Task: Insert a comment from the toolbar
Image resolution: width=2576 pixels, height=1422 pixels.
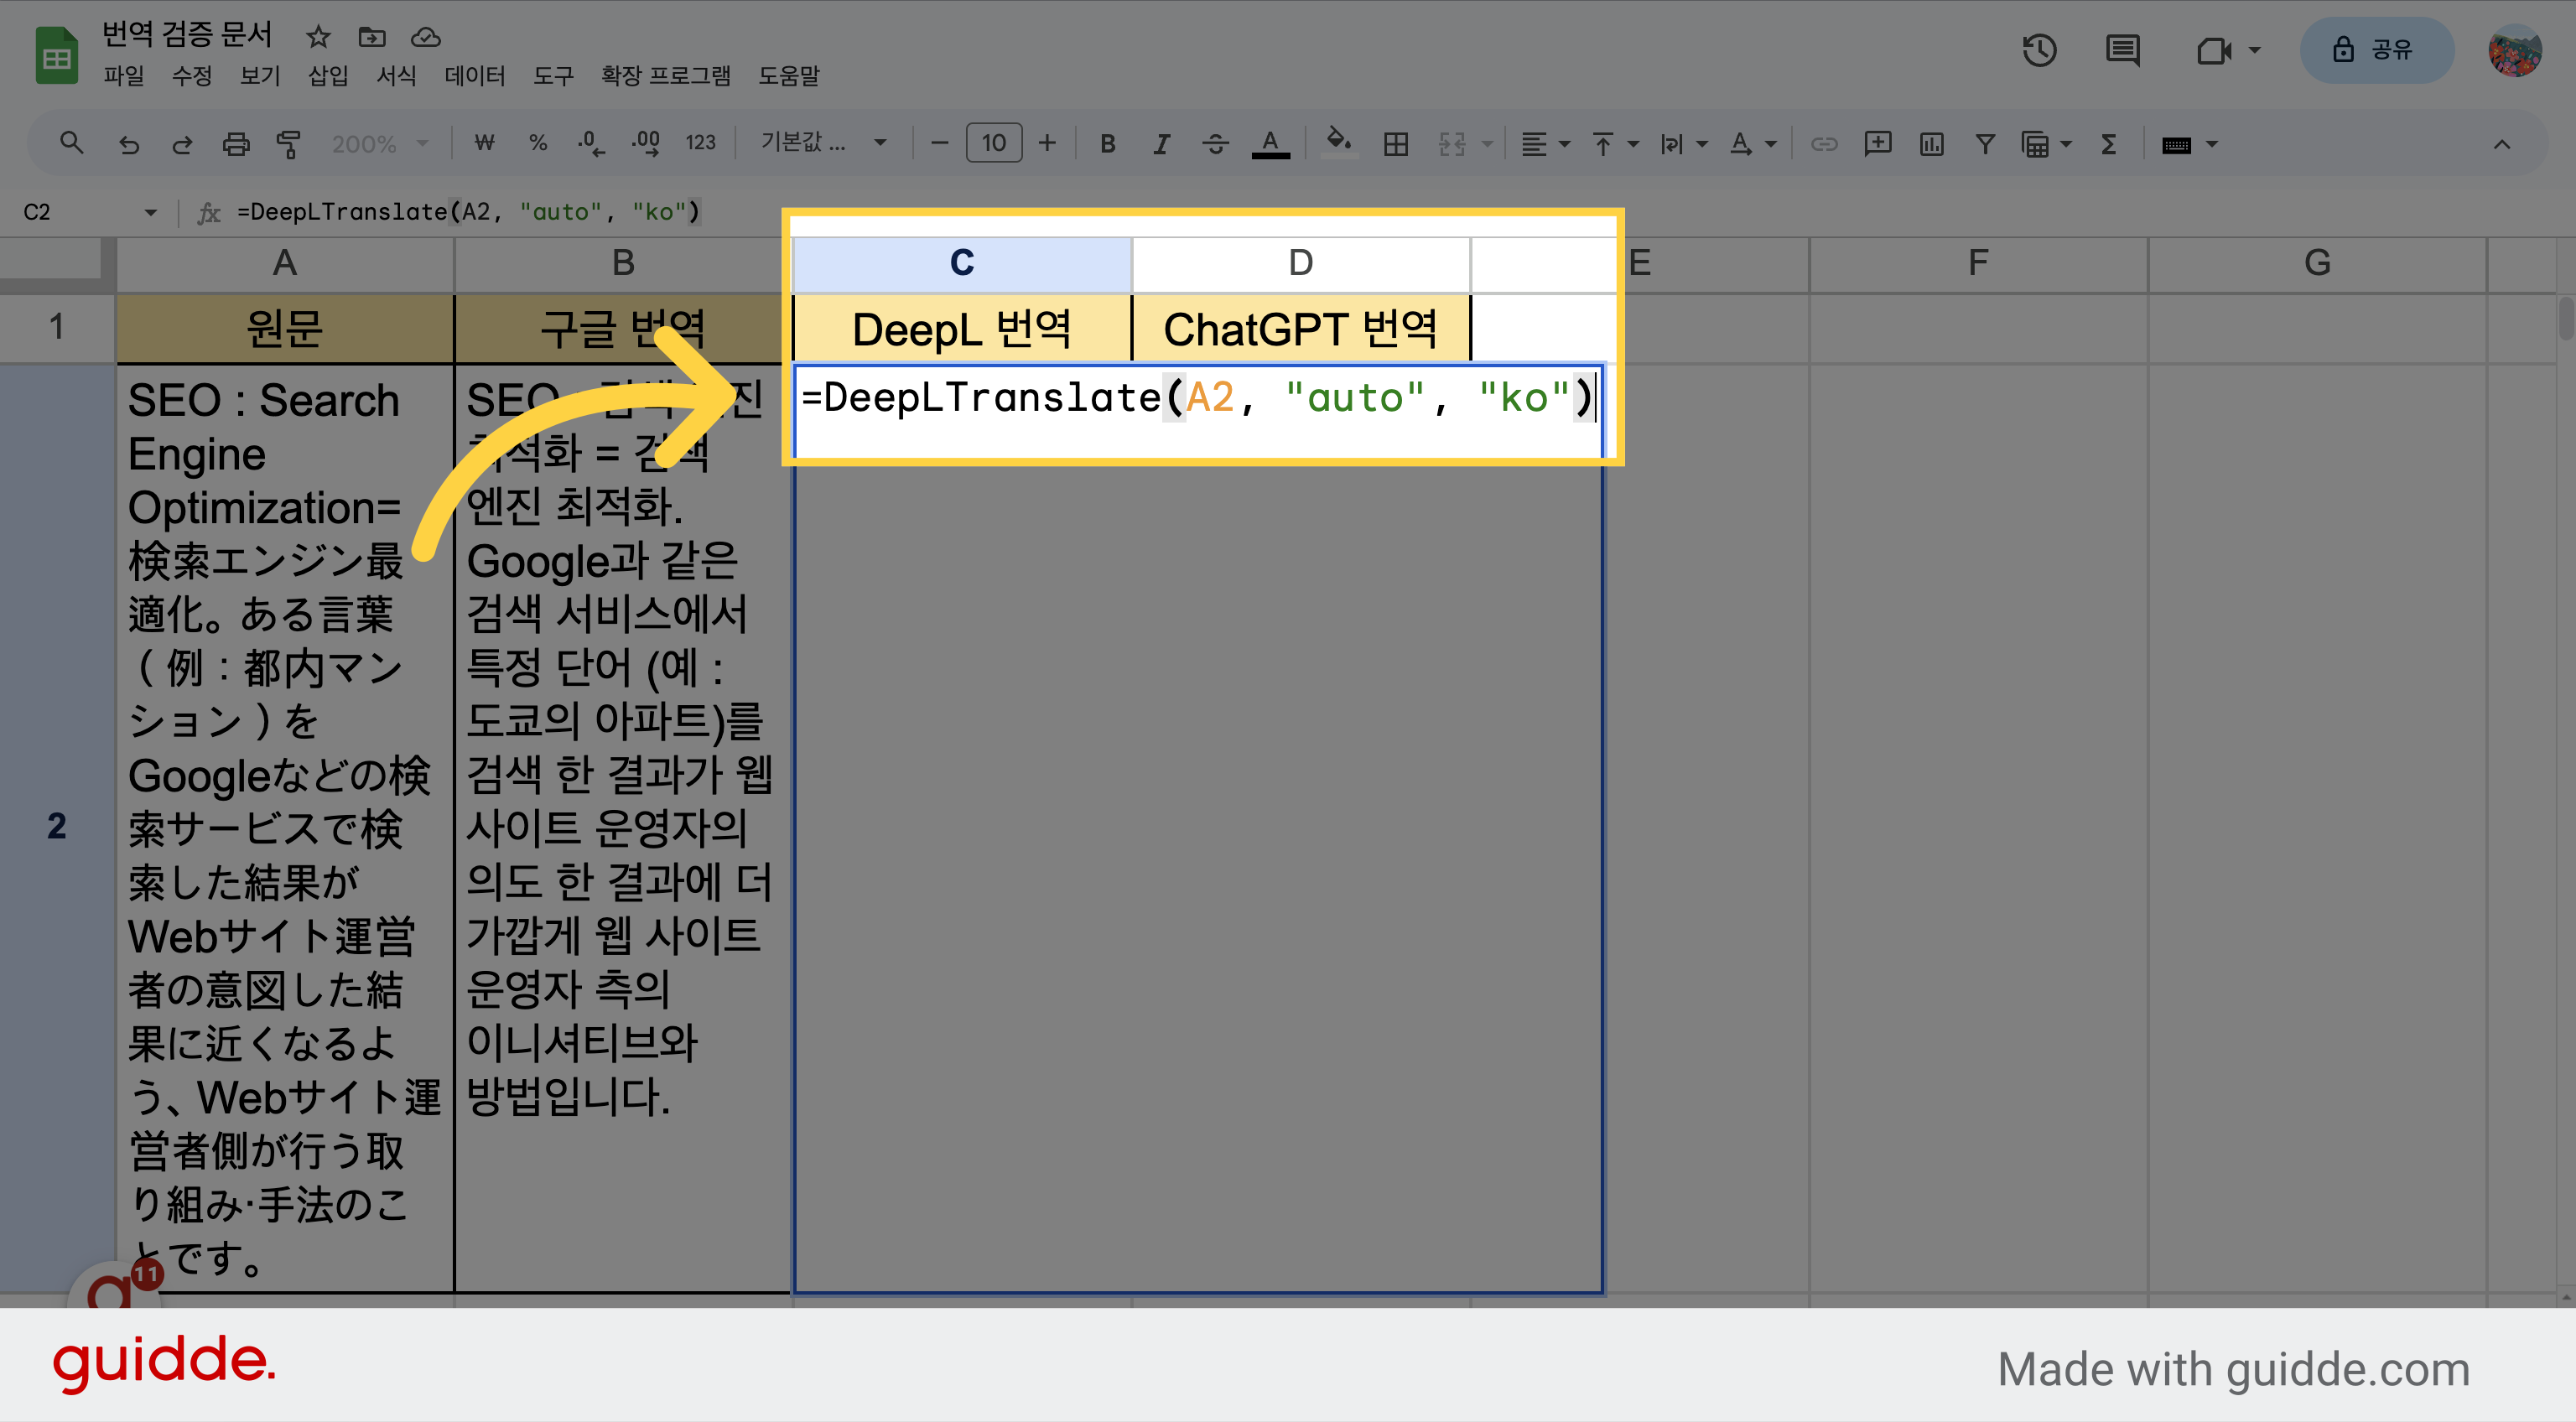Action: 1878,144
